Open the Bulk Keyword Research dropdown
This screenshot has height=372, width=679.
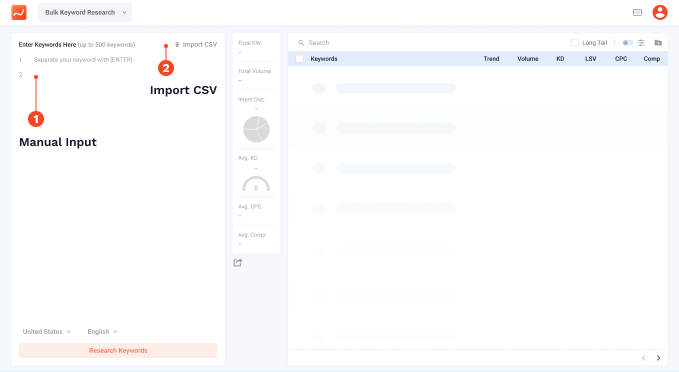(85, 13)
